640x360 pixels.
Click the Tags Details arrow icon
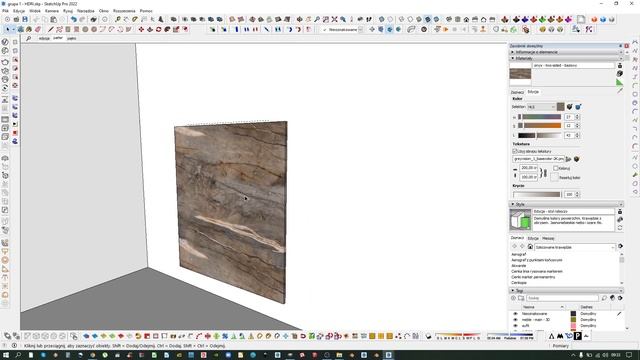pyautogui.click(x=620, y=298)
